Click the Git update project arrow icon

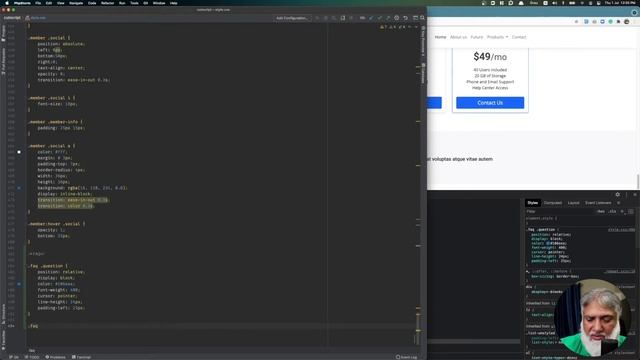(x=371, y=18)
